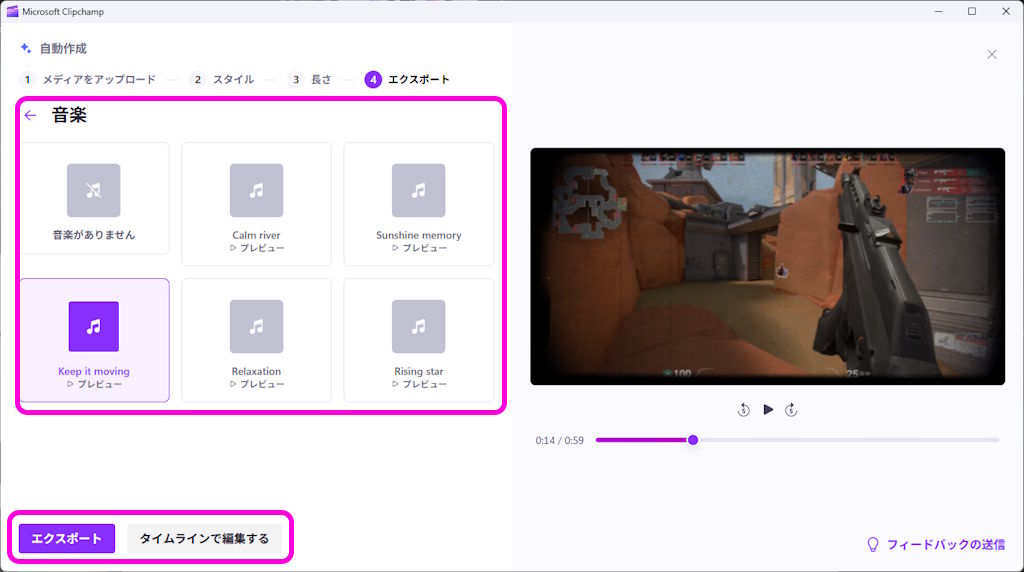The width and height of the screenshot is (1024, 572).
Task: Click the purple playback slider handle
Action: coord(693,440)
